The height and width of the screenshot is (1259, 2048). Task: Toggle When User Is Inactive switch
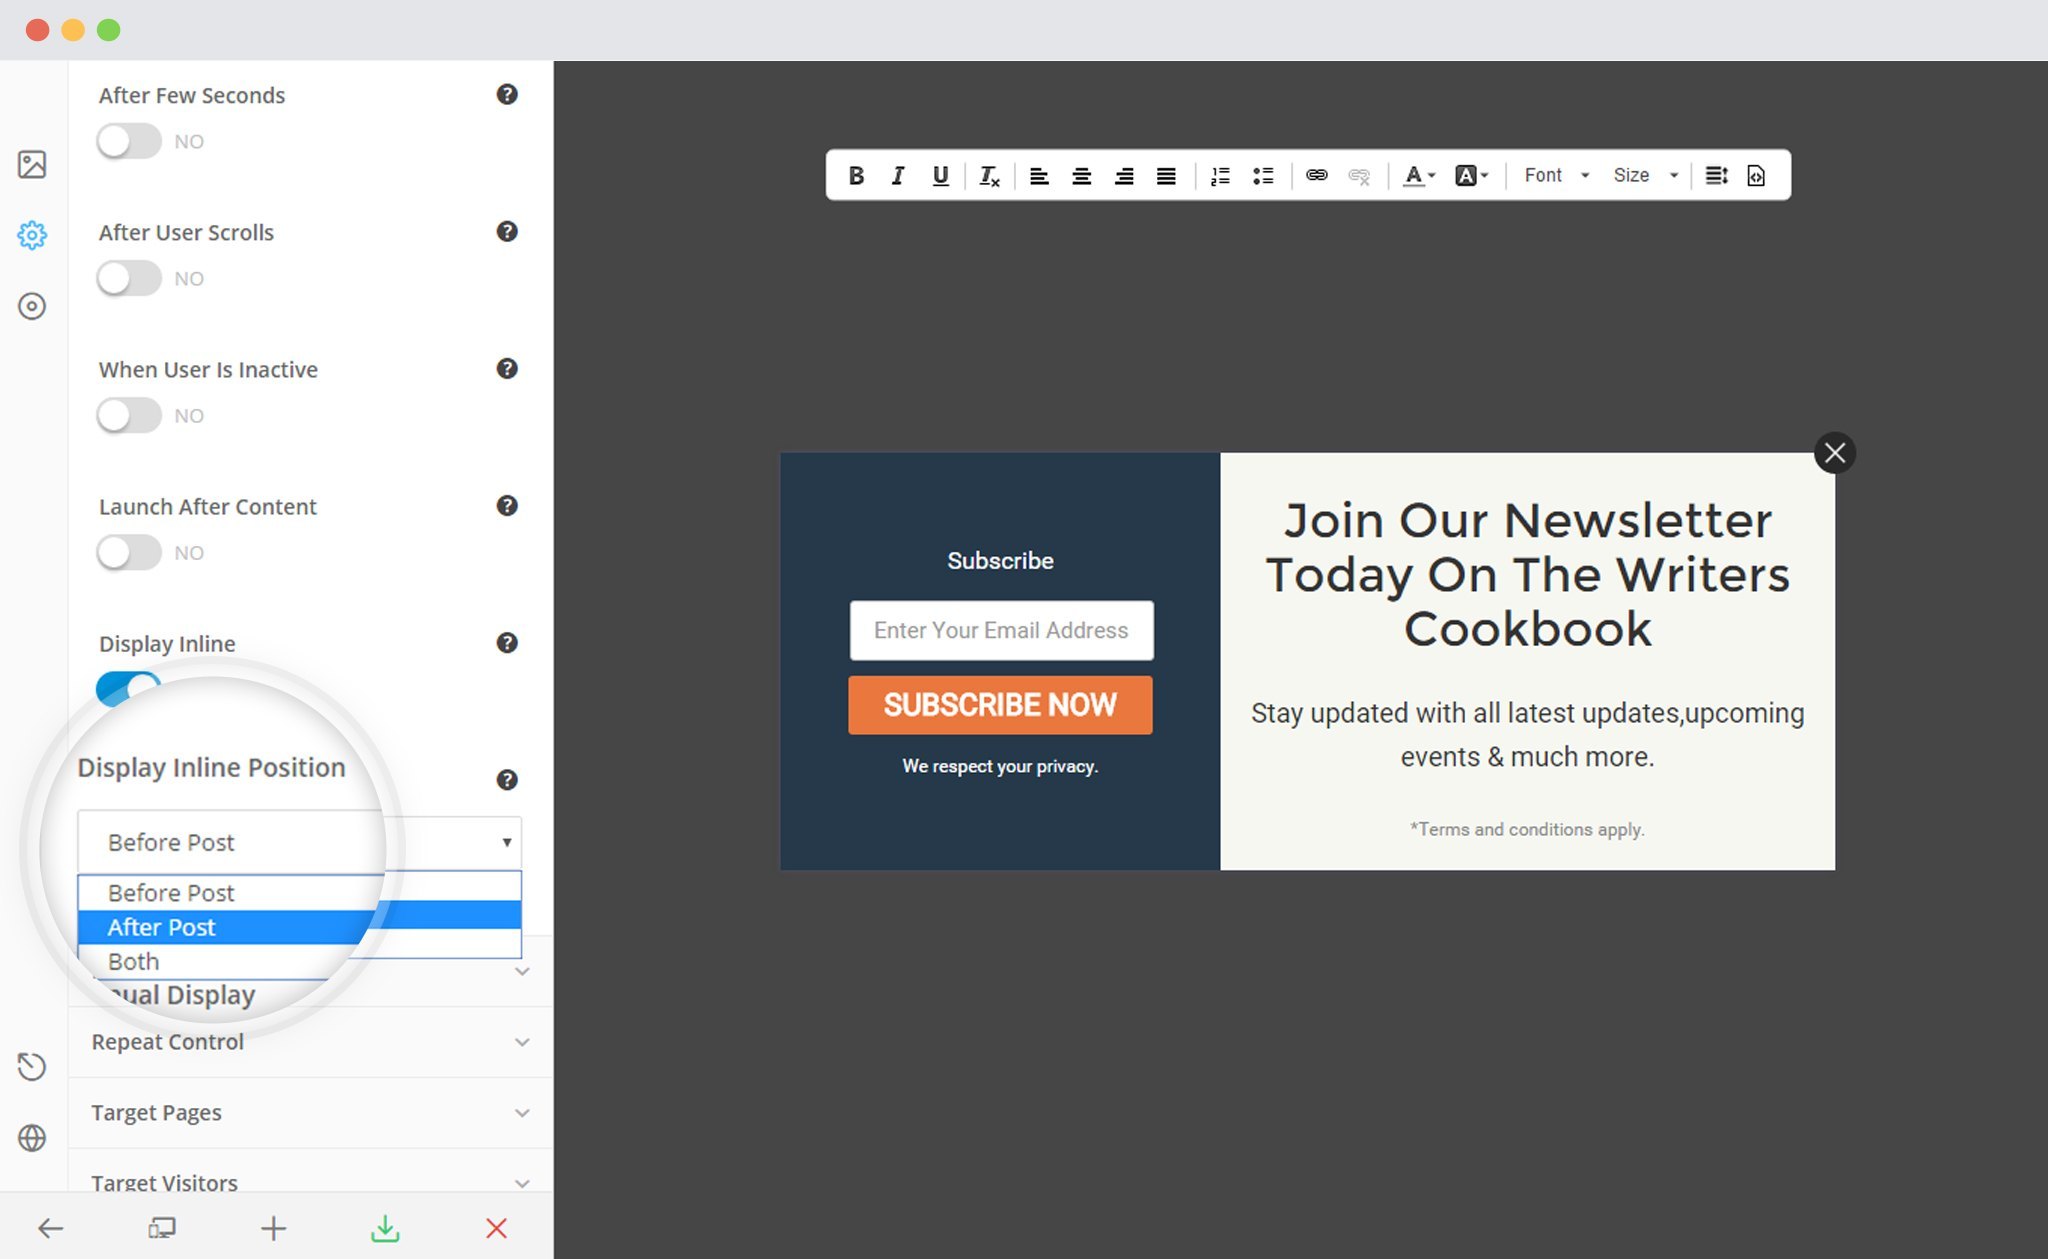pyautogui.click(x=129, y=415)
